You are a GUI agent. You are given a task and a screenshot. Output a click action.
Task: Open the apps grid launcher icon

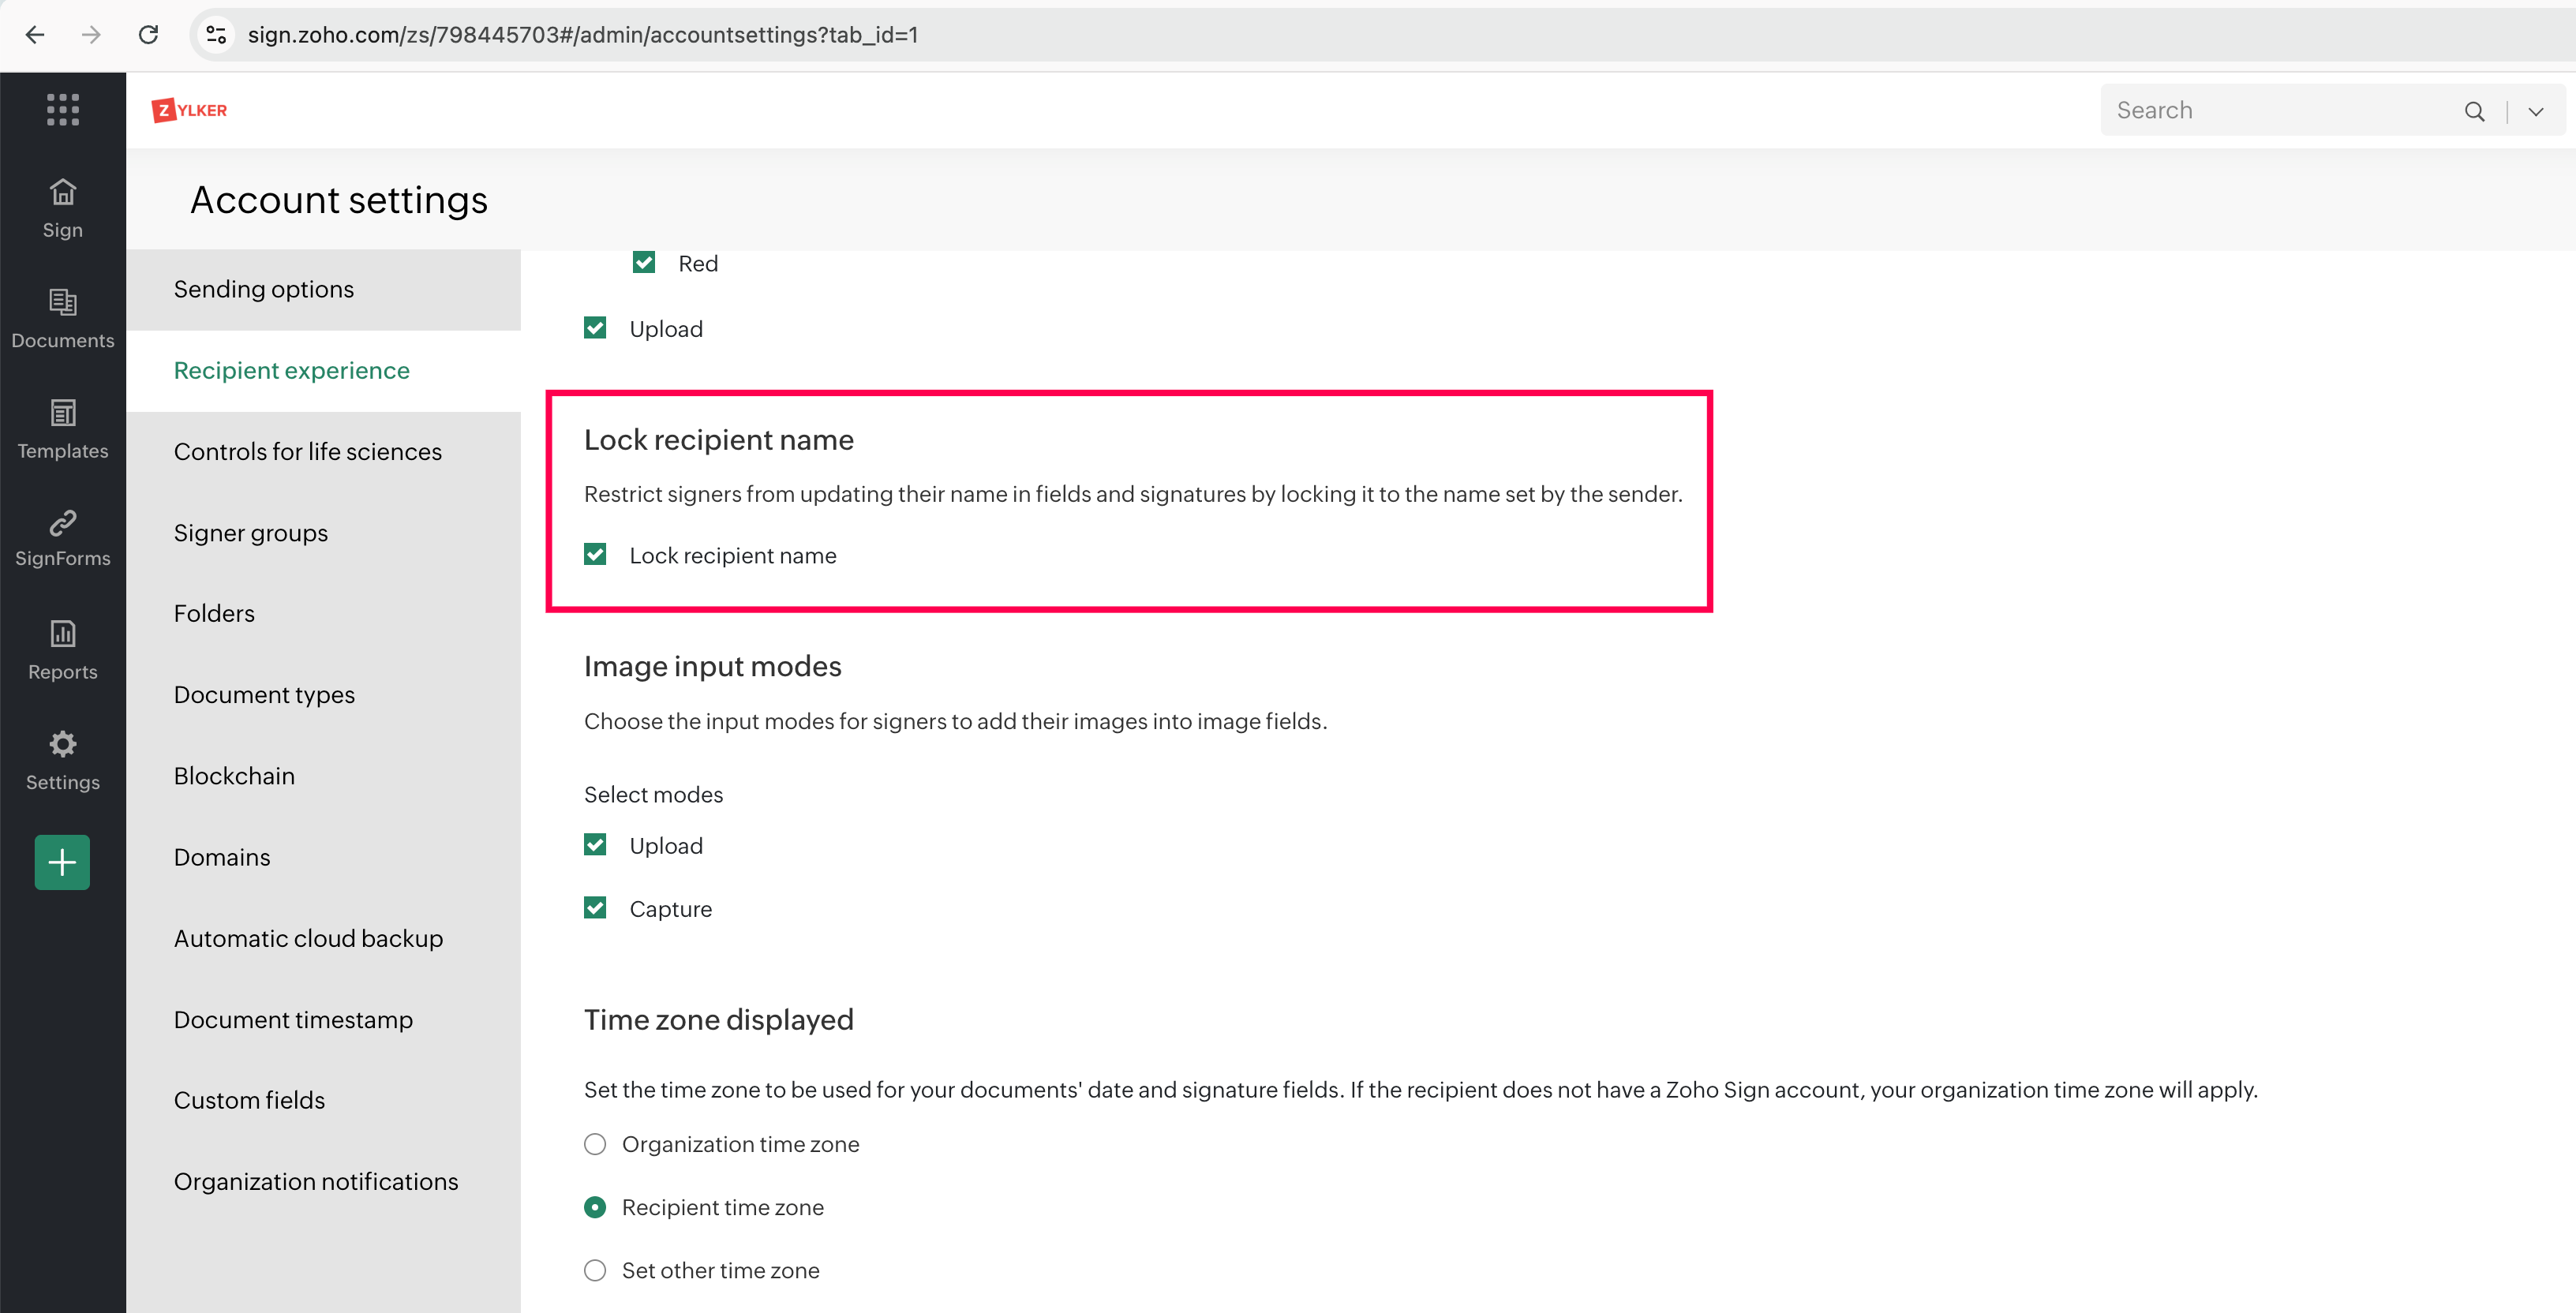pos(62,109)
